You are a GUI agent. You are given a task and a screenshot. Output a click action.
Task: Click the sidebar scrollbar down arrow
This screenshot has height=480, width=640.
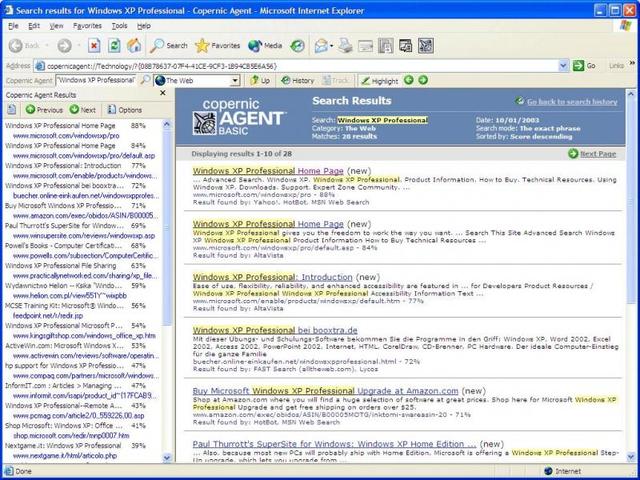coord(167,458)
